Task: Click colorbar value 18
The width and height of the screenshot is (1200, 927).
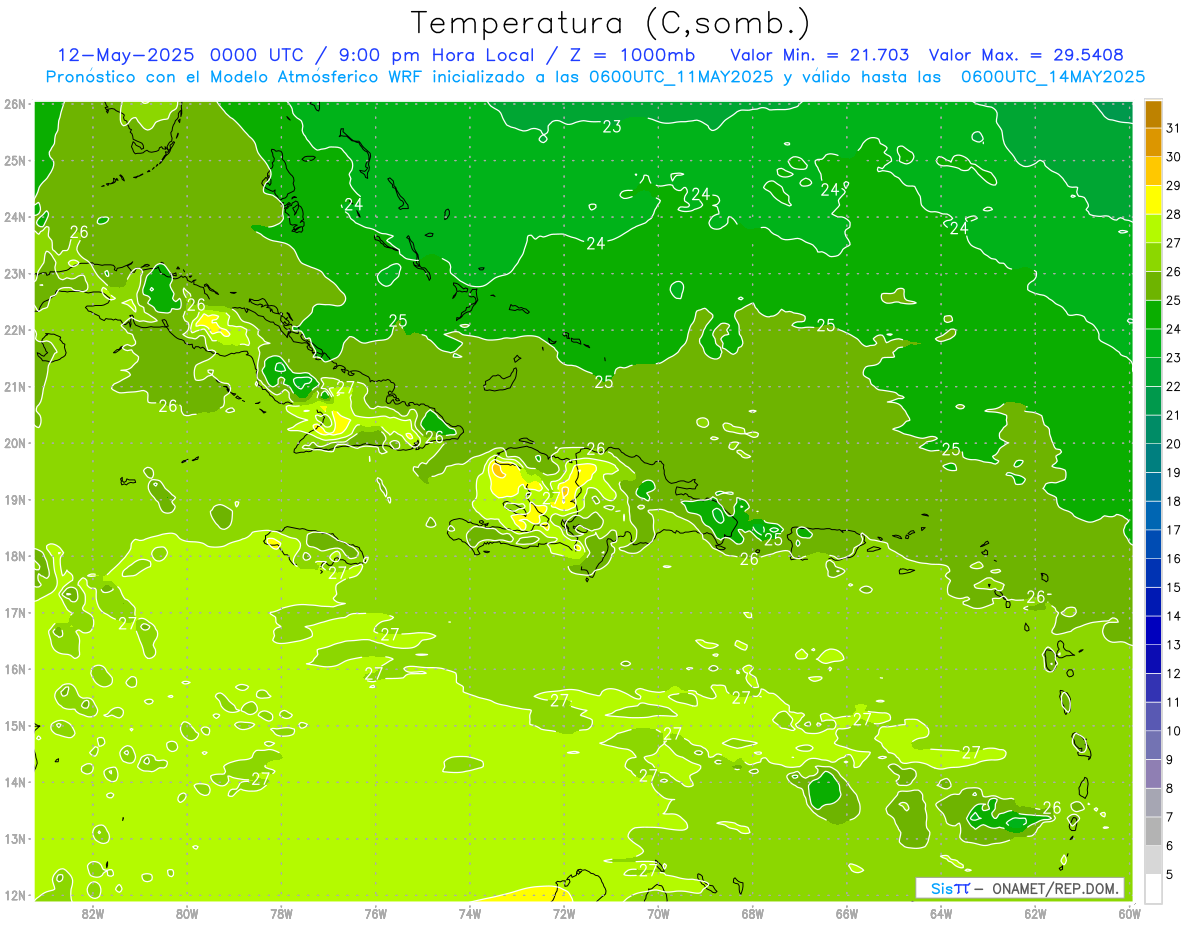Action: tap(1173, 501)
